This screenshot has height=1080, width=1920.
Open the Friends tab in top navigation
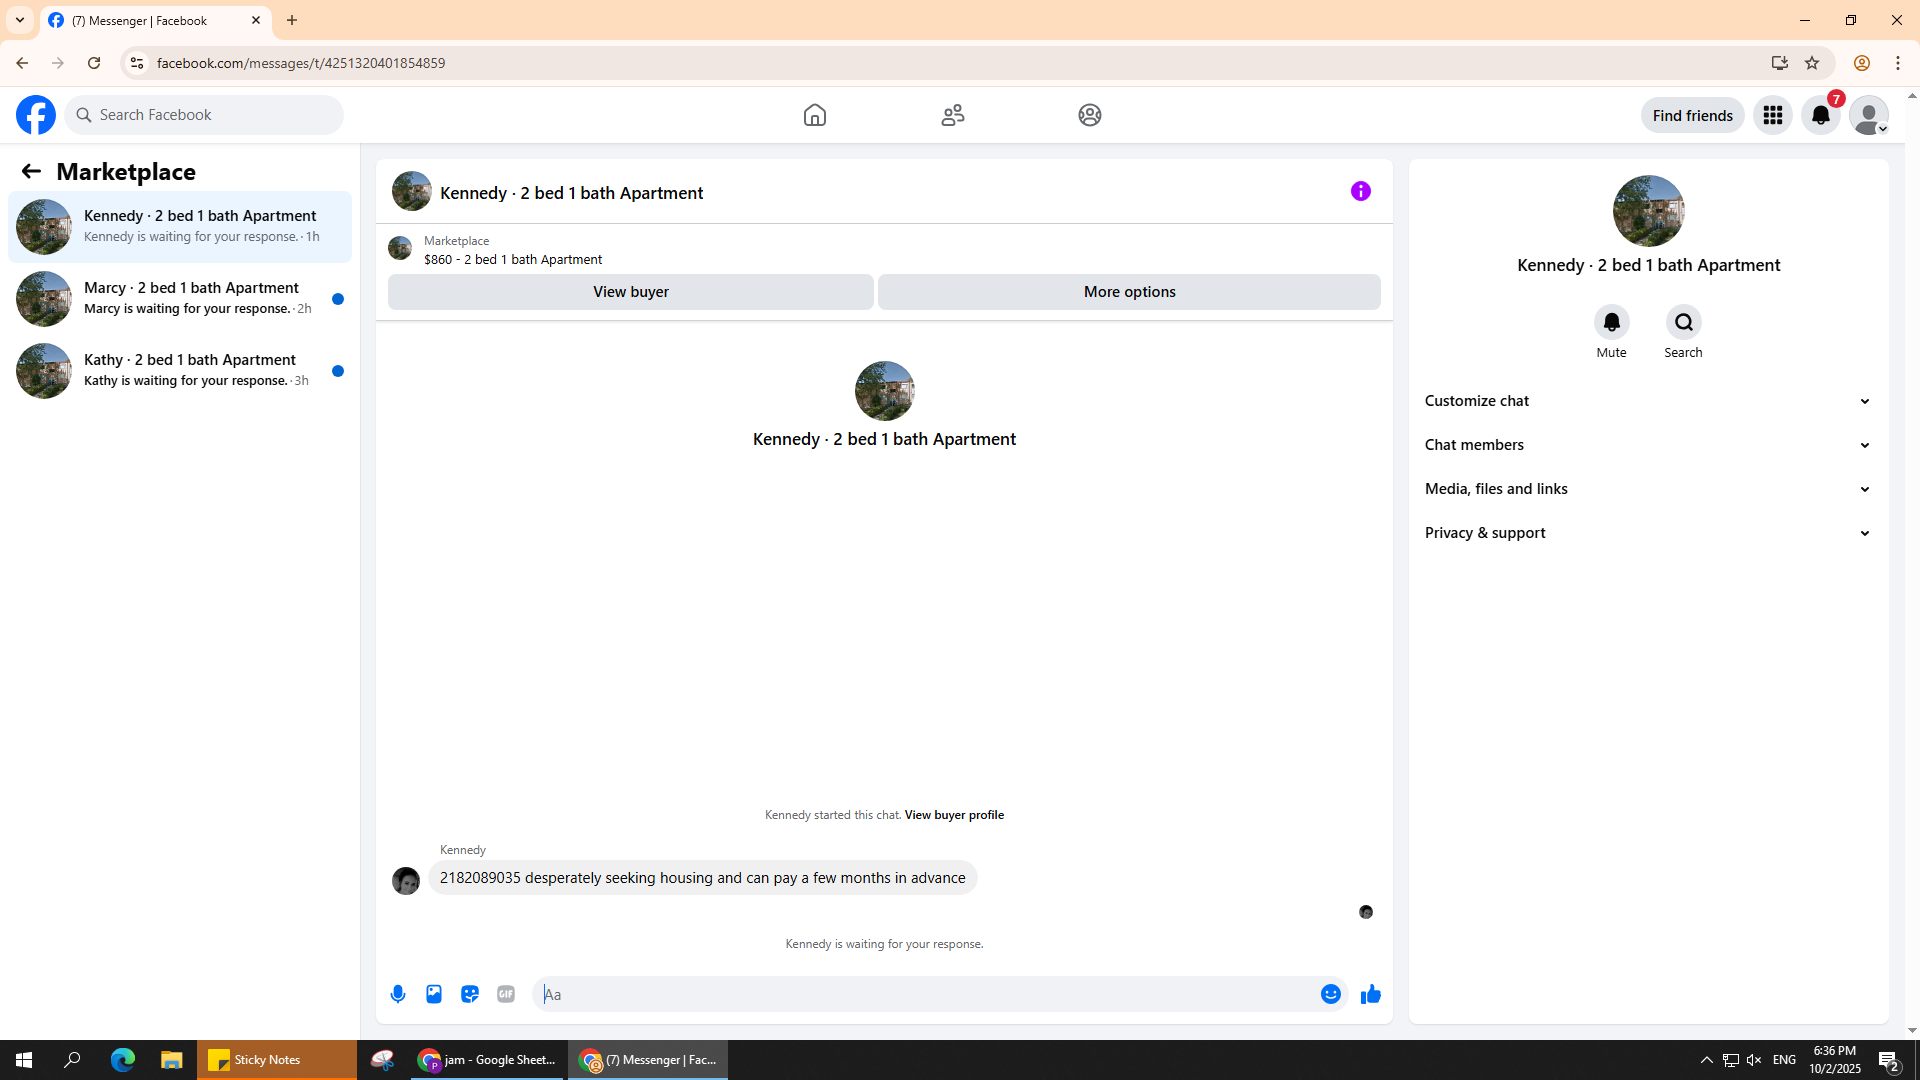click(x=952, y=115)
